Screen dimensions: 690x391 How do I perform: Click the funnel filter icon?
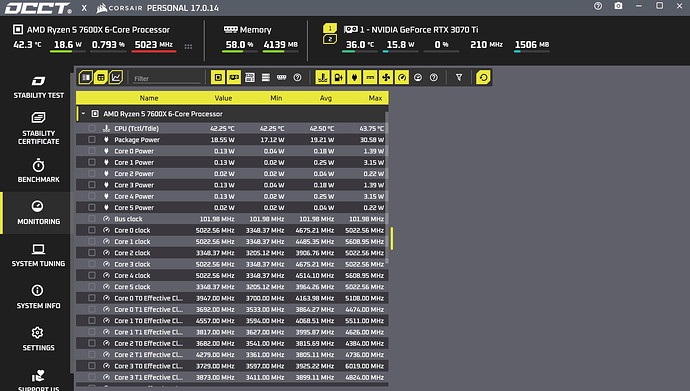click(459, 77)
